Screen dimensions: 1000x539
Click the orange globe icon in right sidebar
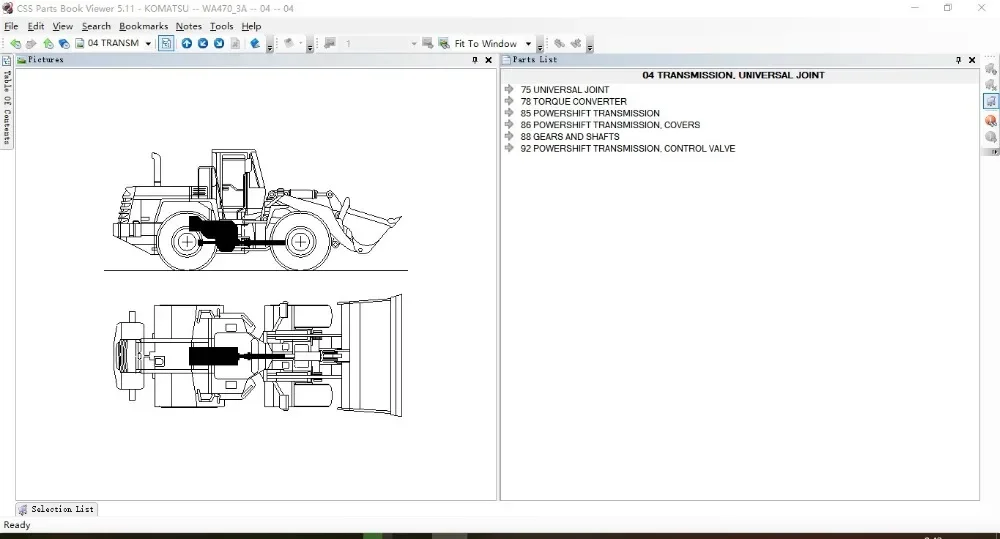click(x=990, y=120)
